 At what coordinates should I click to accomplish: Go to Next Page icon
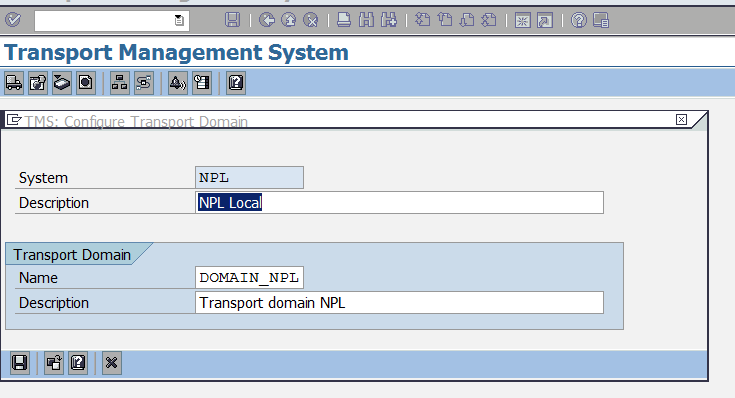tap(466, 20)
